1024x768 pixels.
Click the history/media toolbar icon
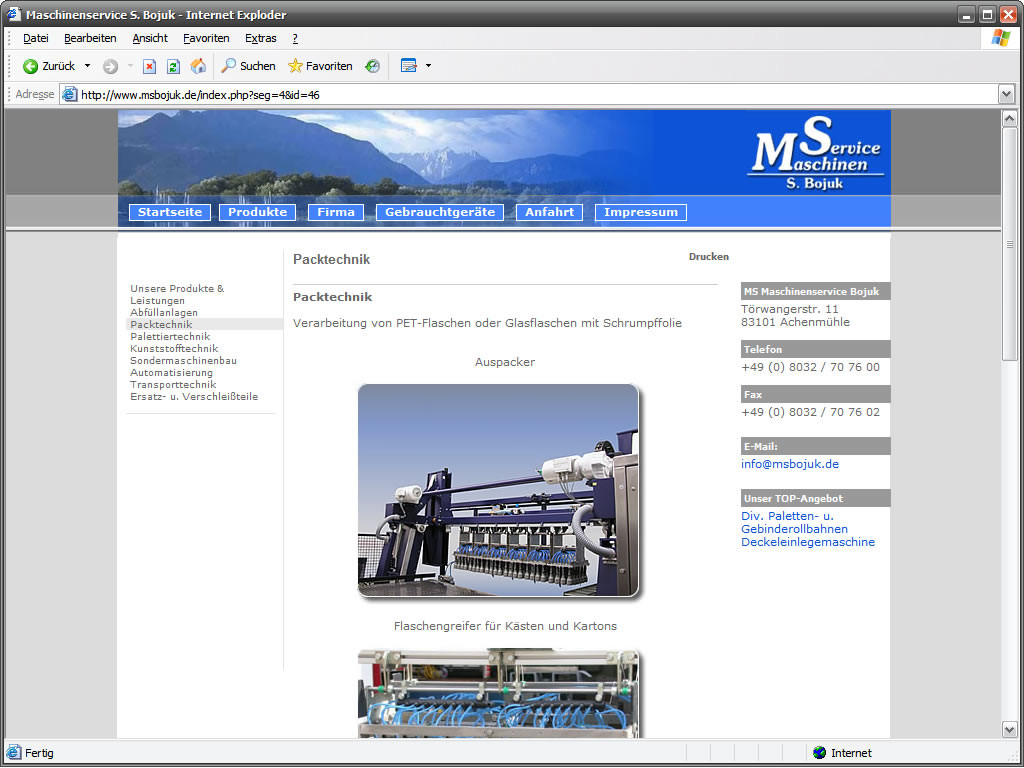372,66
